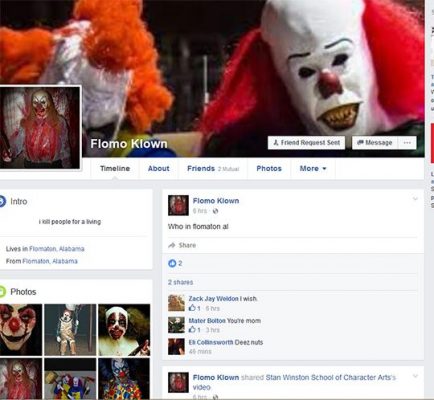Open Mater Bolton's profile name
This screenshot has width=434, height=400.
tap(207, 321)
